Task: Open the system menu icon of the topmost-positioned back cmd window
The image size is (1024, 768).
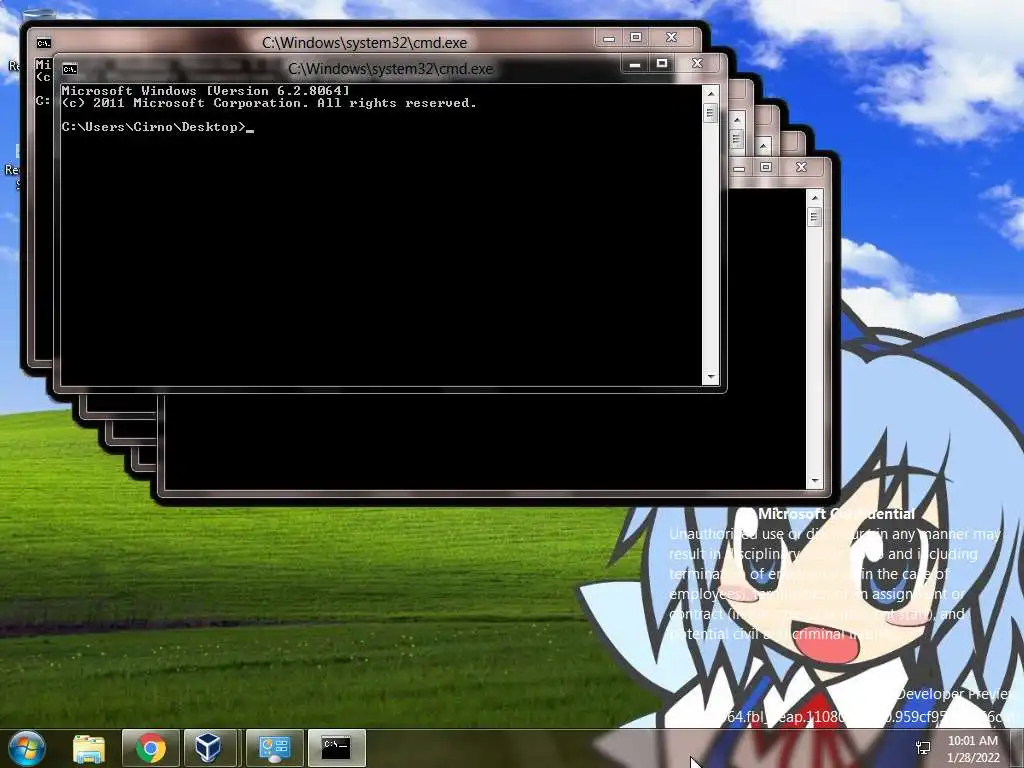Action: tap(44, 43)
